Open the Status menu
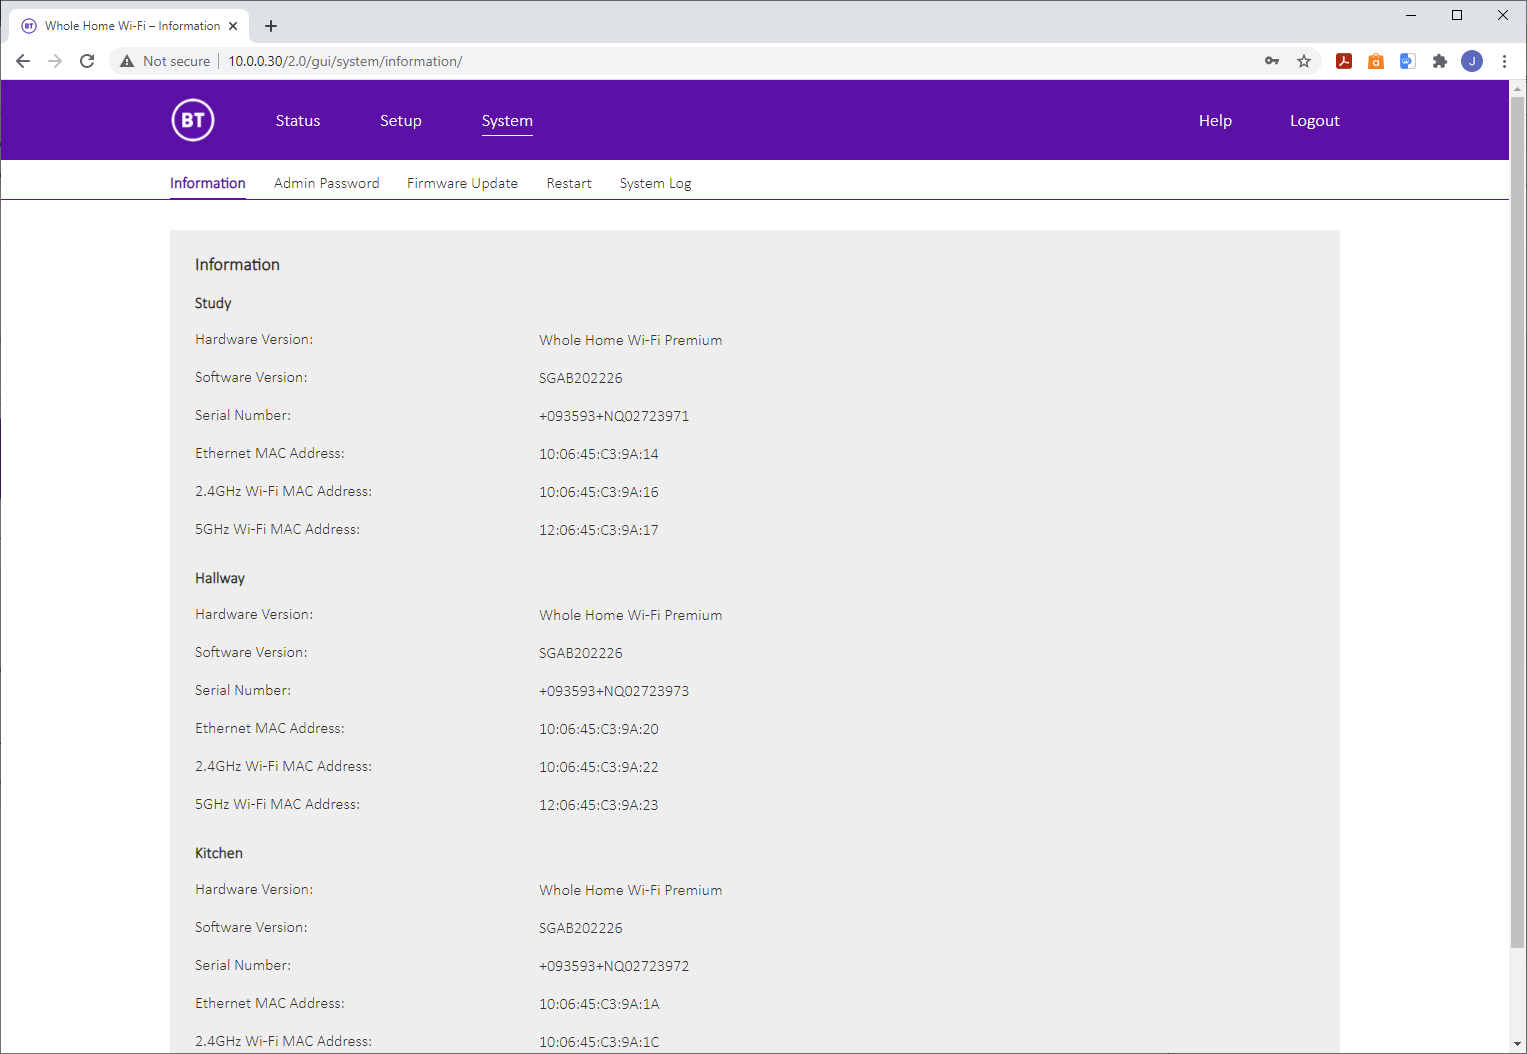The height and width of the screenshot is (1054, 1527). [x=298, y=121]
